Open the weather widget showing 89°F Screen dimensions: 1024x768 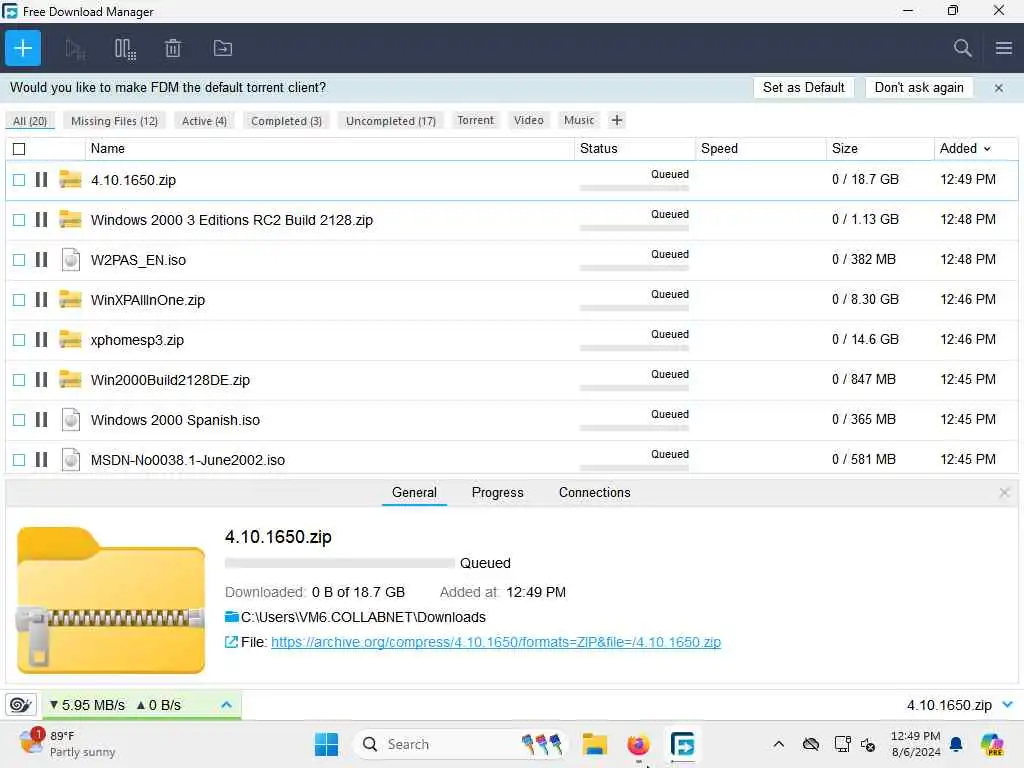(x=67, y=744)
